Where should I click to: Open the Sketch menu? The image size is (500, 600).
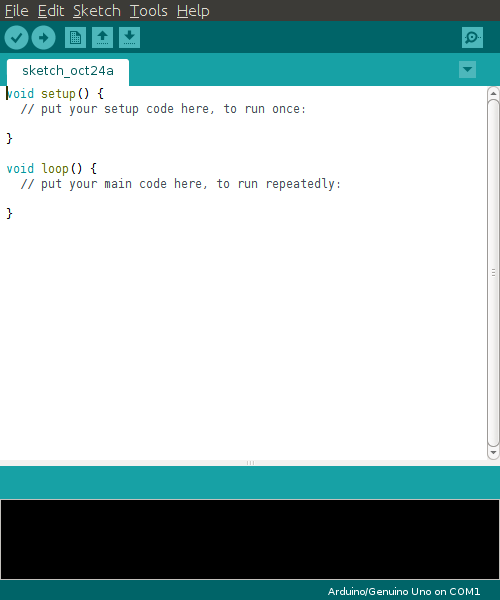click(x=97, y=11)
